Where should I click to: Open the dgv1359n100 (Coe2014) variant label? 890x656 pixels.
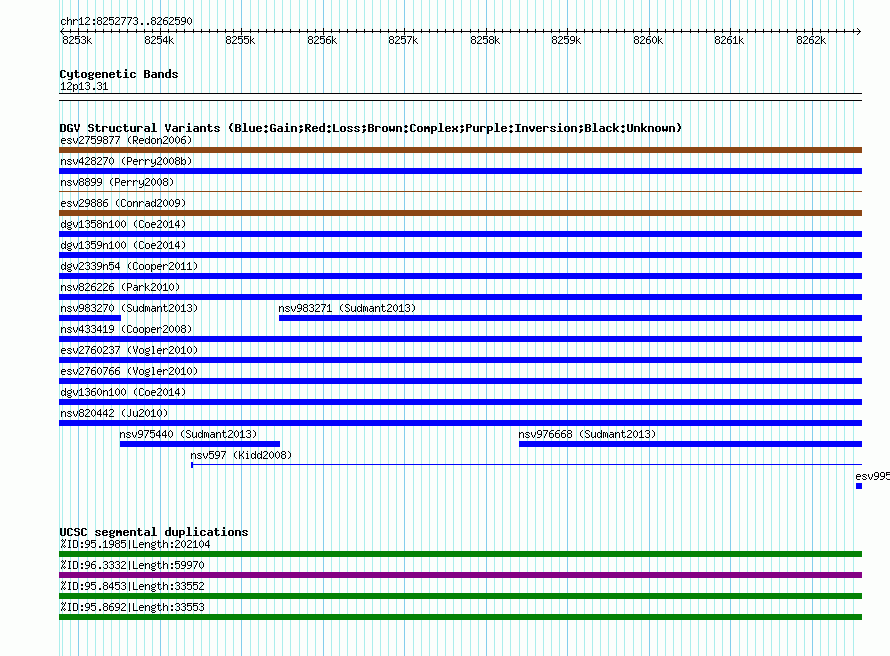coord(123,245)
